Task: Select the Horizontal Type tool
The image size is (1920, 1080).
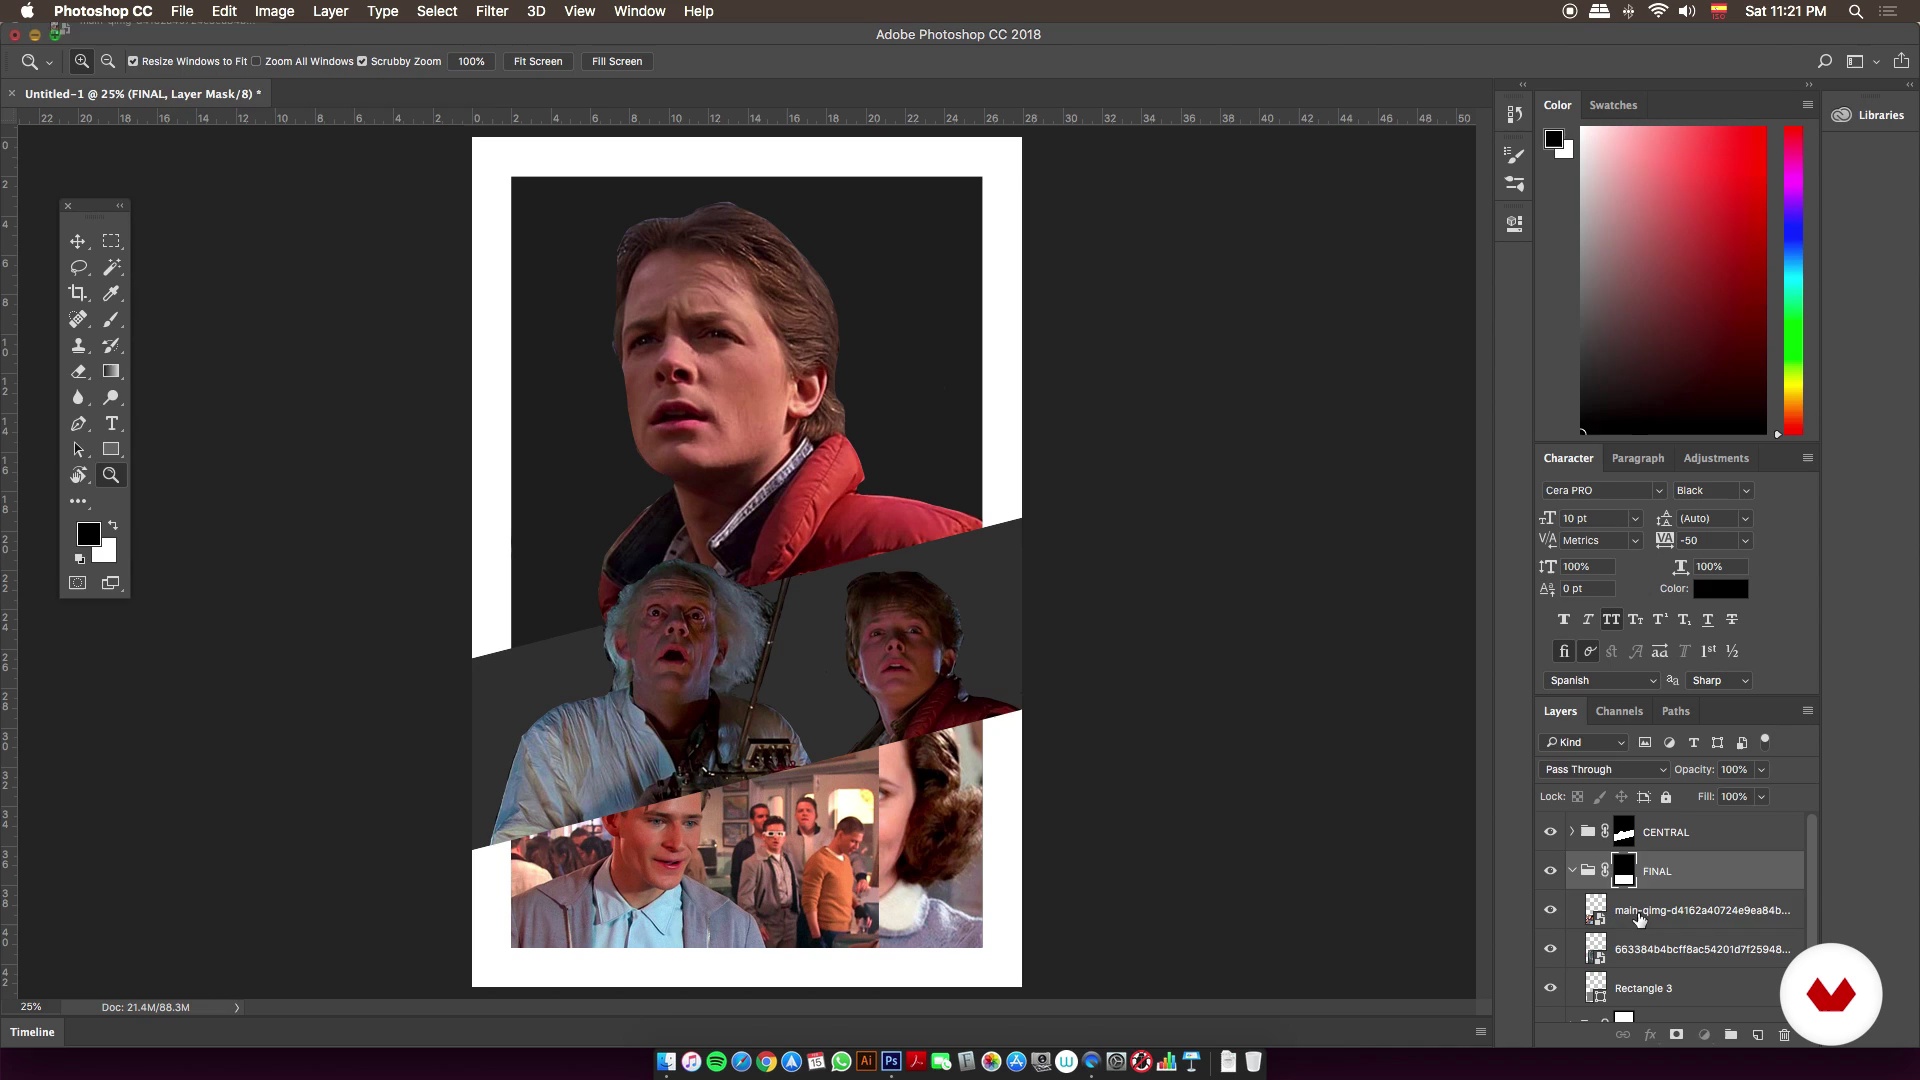Action: pos(111,423)
